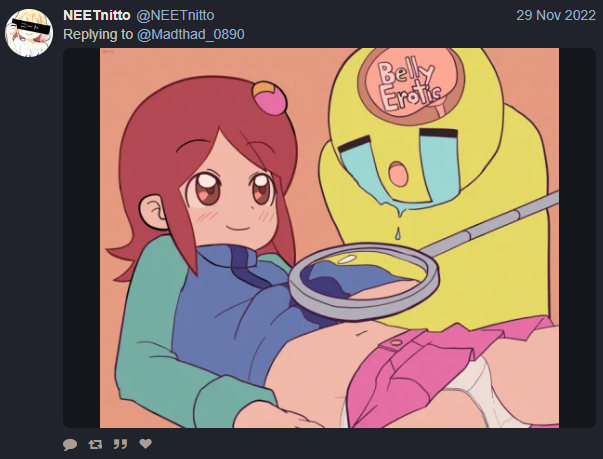
Task: Click the "Replying to" mention of Madthad_0890
Action: [191, 35]
